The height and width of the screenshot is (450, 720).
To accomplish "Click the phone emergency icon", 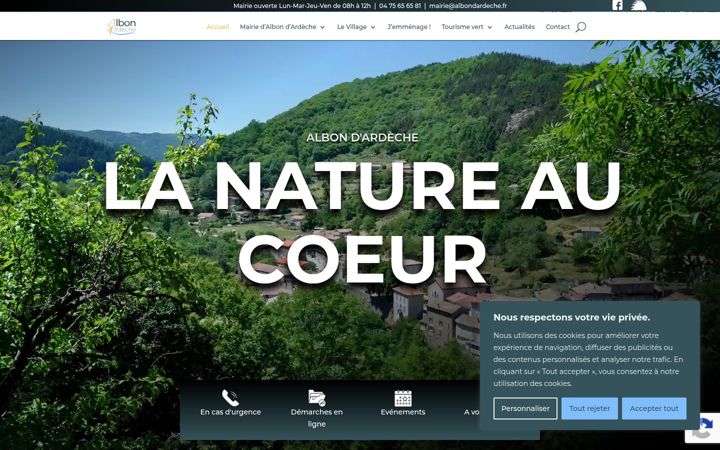I will pos(230,398).
